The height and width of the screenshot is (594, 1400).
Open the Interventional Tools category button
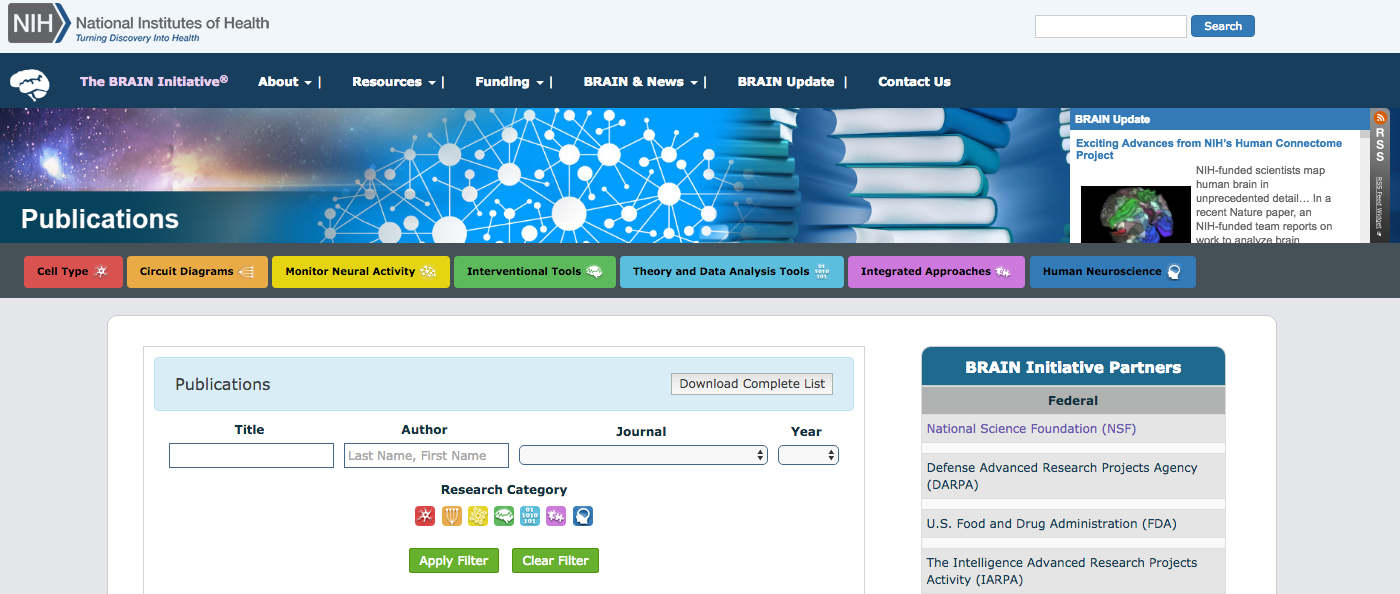click(535, 272)
